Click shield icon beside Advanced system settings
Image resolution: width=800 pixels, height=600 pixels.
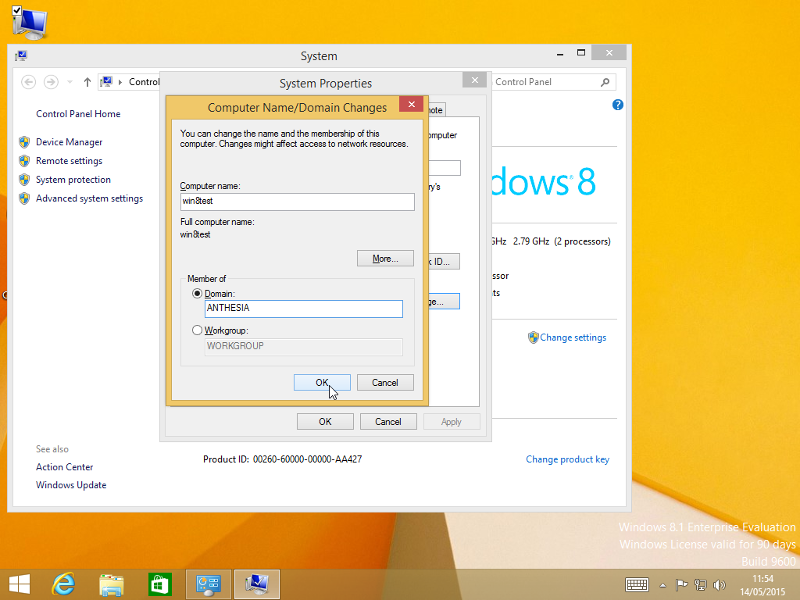24,198
